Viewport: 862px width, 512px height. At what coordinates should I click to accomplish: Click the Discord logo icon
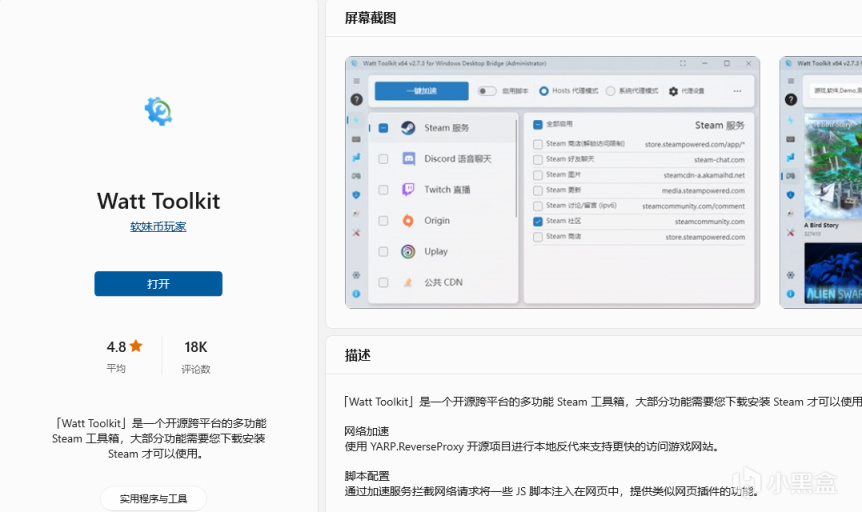(408, 159)
